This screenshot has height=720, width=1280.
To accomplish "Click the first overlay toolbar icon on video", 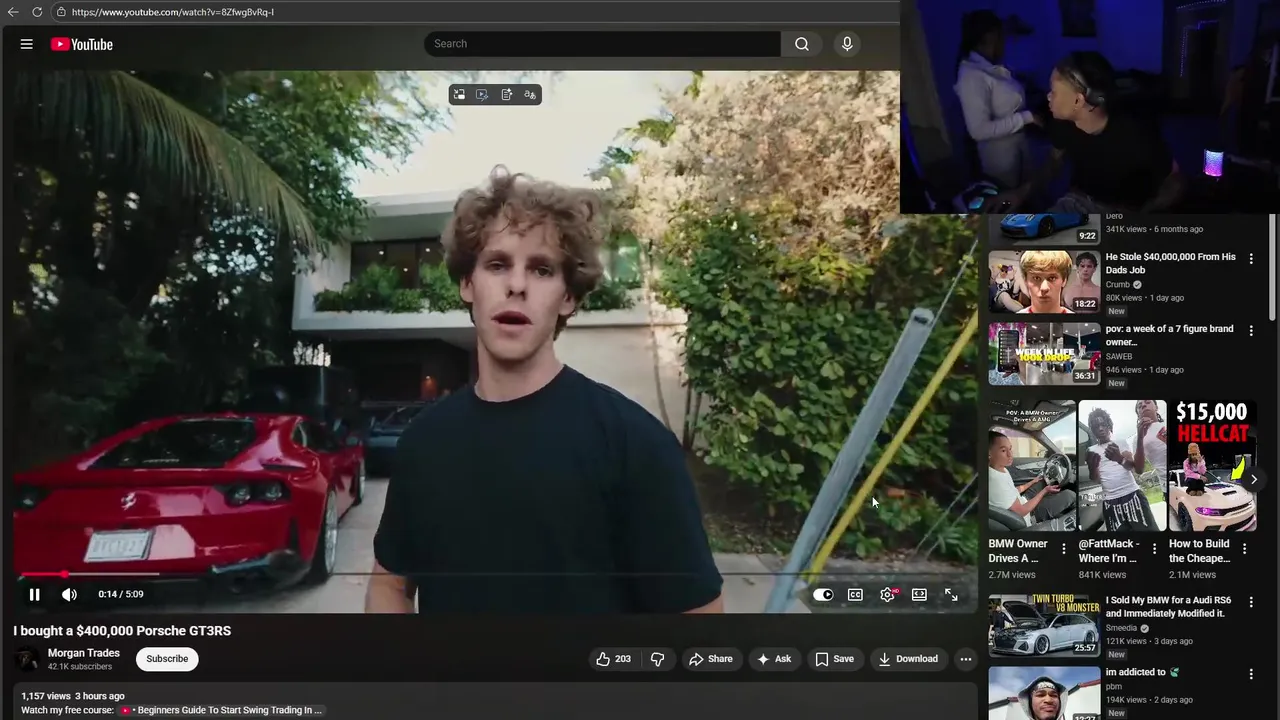I will tap(459, 94).
